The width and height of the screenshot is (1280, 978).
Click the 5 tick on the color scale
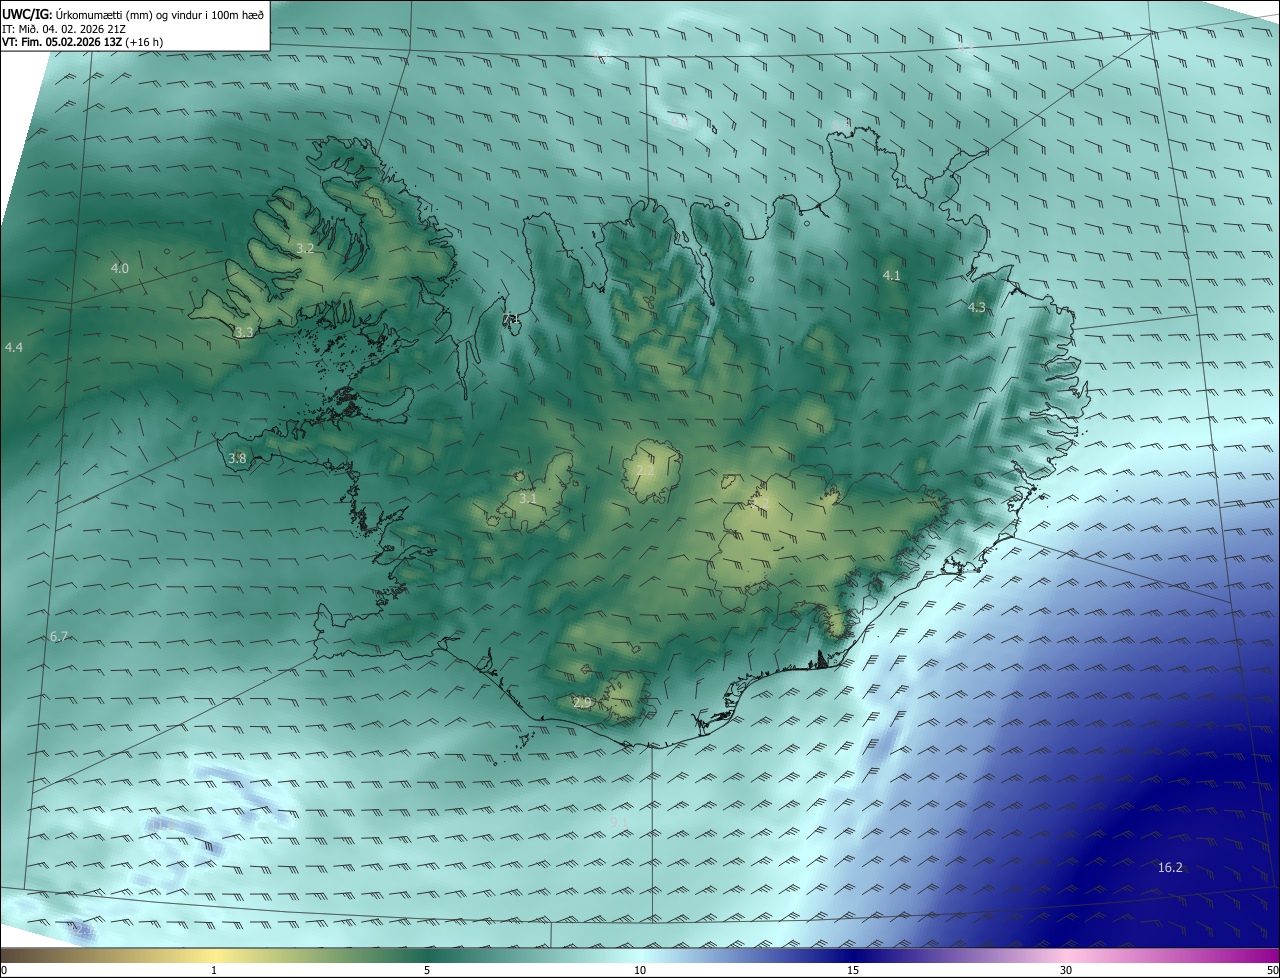427,970
